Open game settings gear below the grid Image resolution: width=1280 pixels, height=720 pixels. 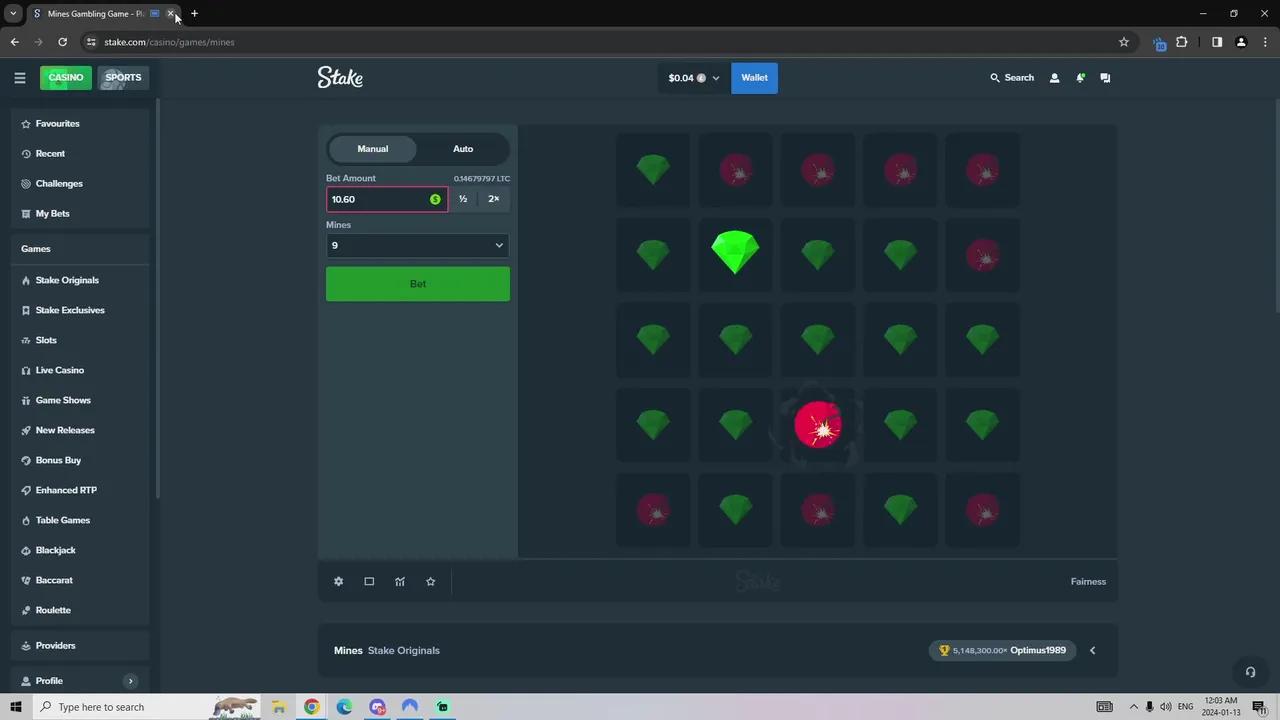[x=338, y=581]
